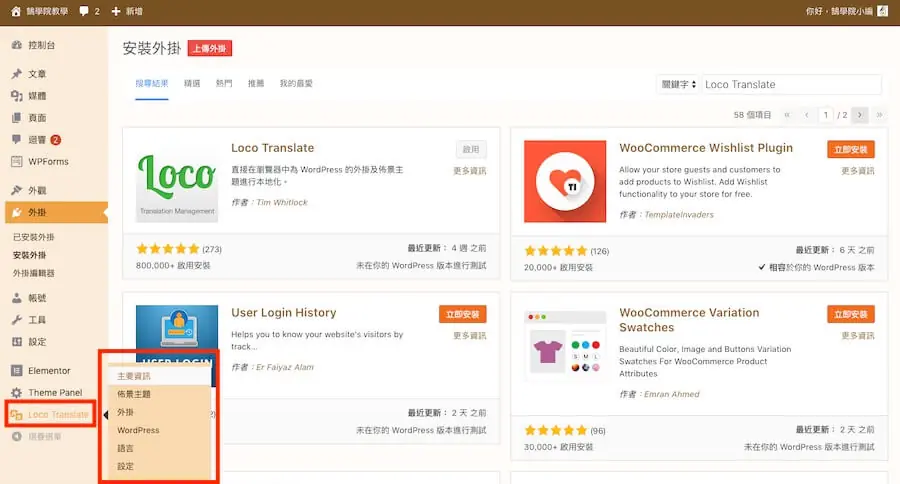Click the 設定 settings icon in sidebar
Screen dimensions: 900x484
pos(17,342)
